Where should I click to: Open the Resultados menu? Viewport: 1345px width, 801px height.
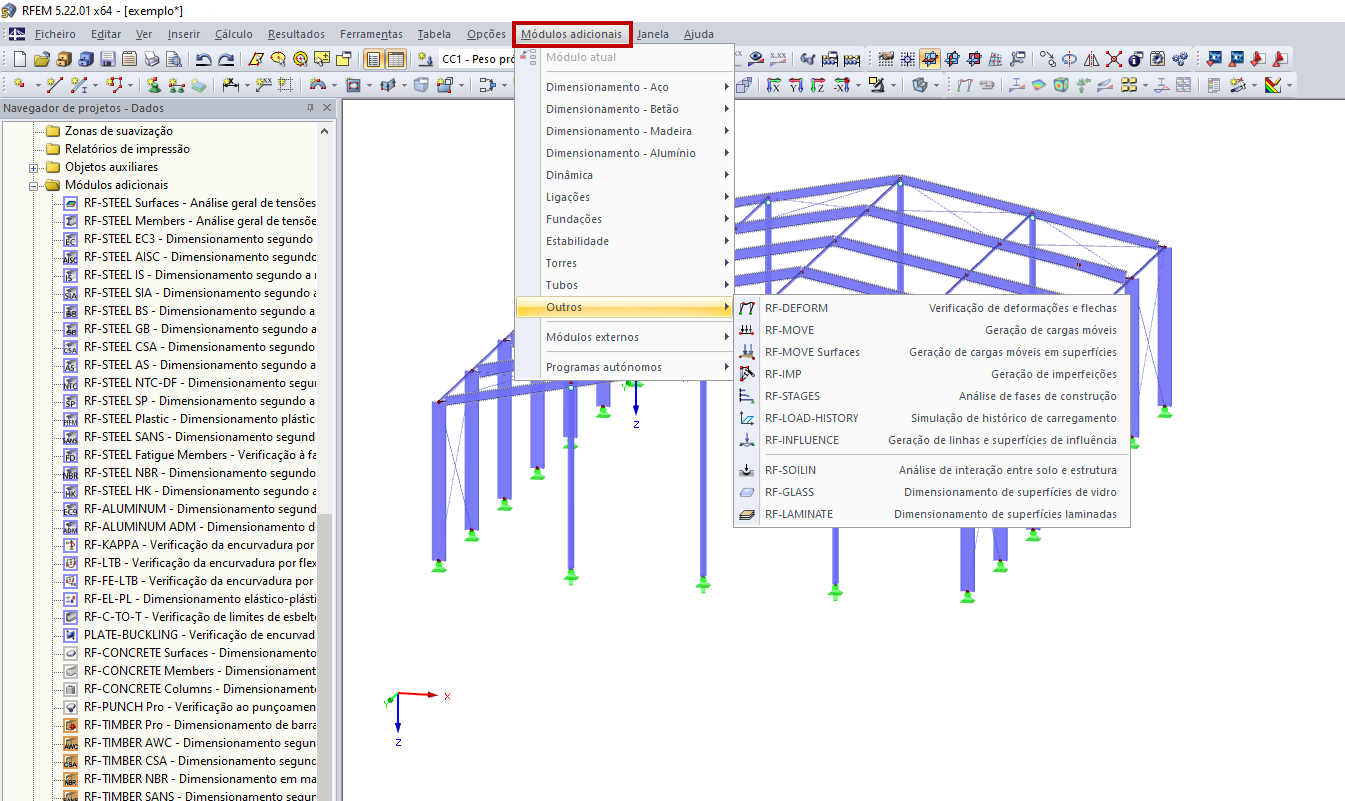click(296, 34)
